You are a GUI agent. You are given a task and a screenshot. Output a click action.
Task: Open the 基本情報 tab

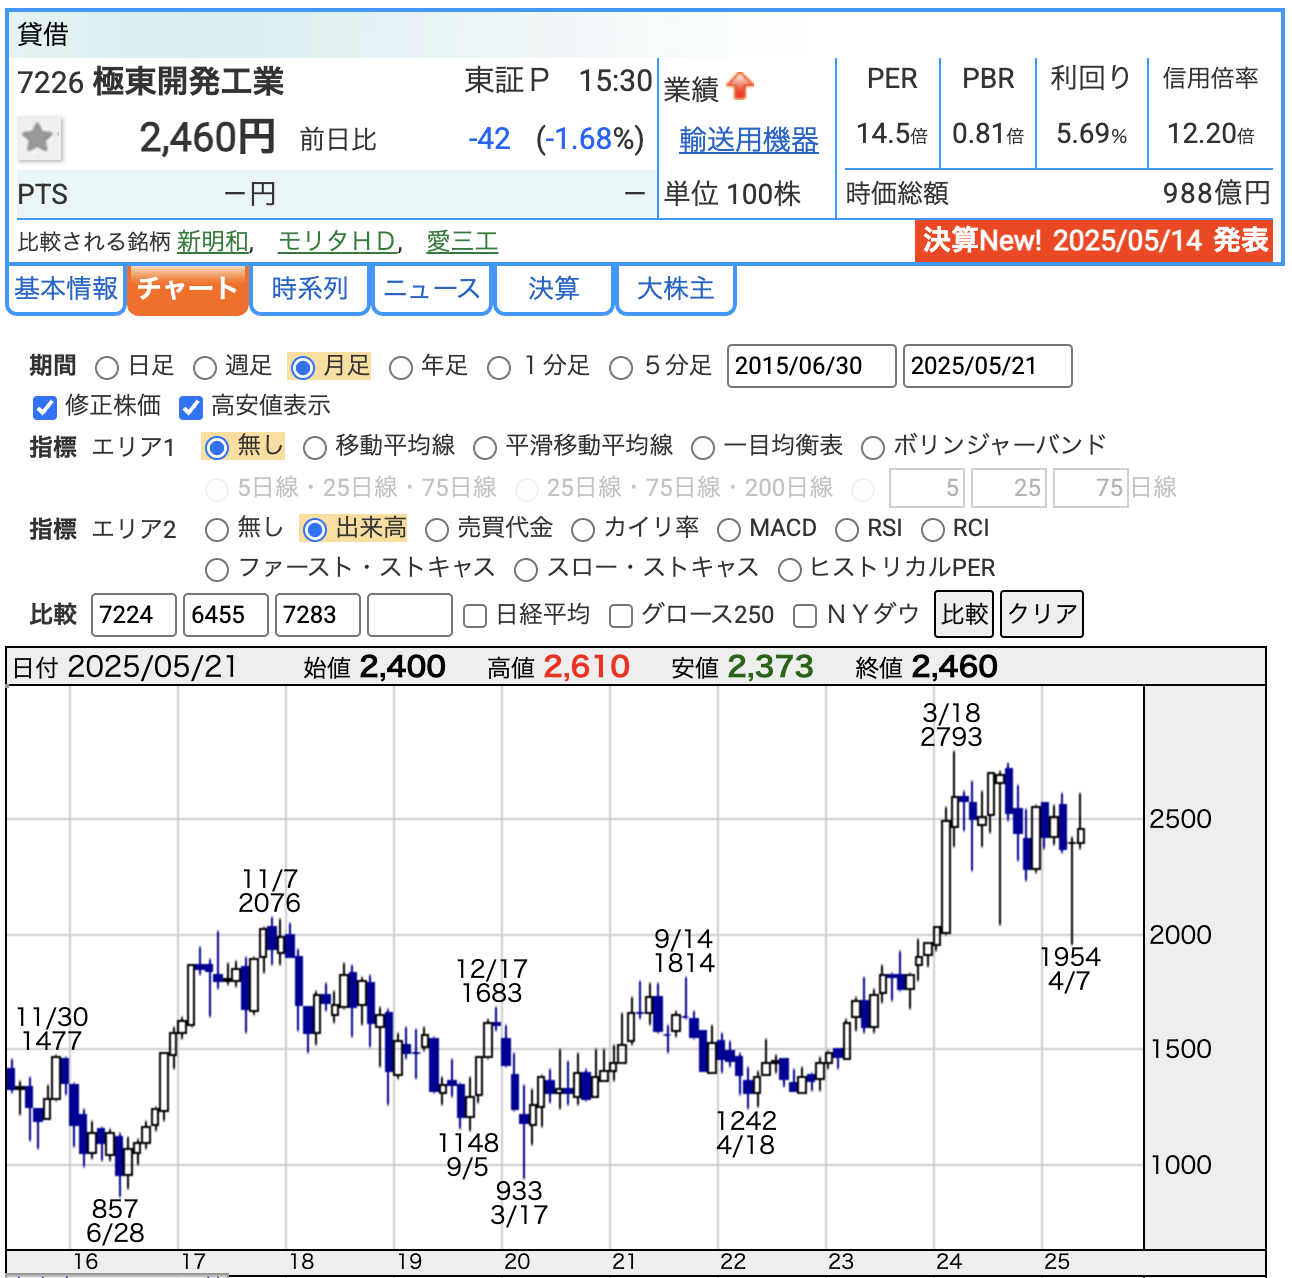pyautogui.click(x=66, y=289)
